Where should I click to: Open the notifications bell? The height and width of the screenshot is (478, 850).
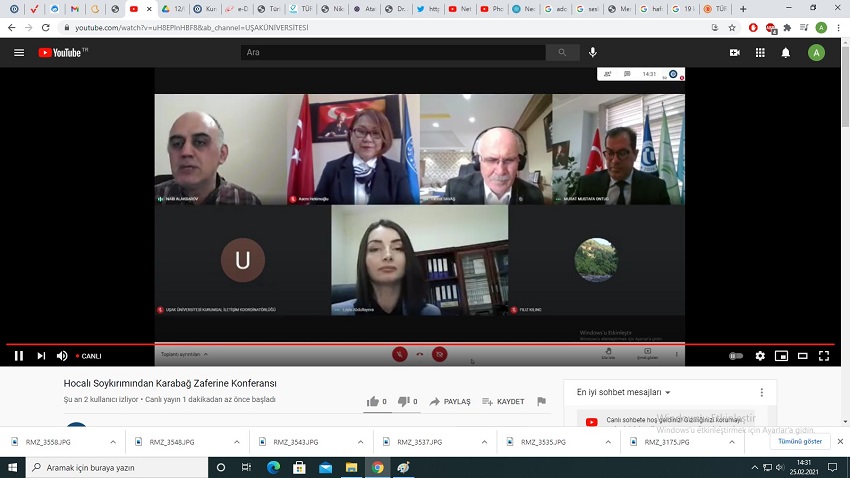click(785, 52)
